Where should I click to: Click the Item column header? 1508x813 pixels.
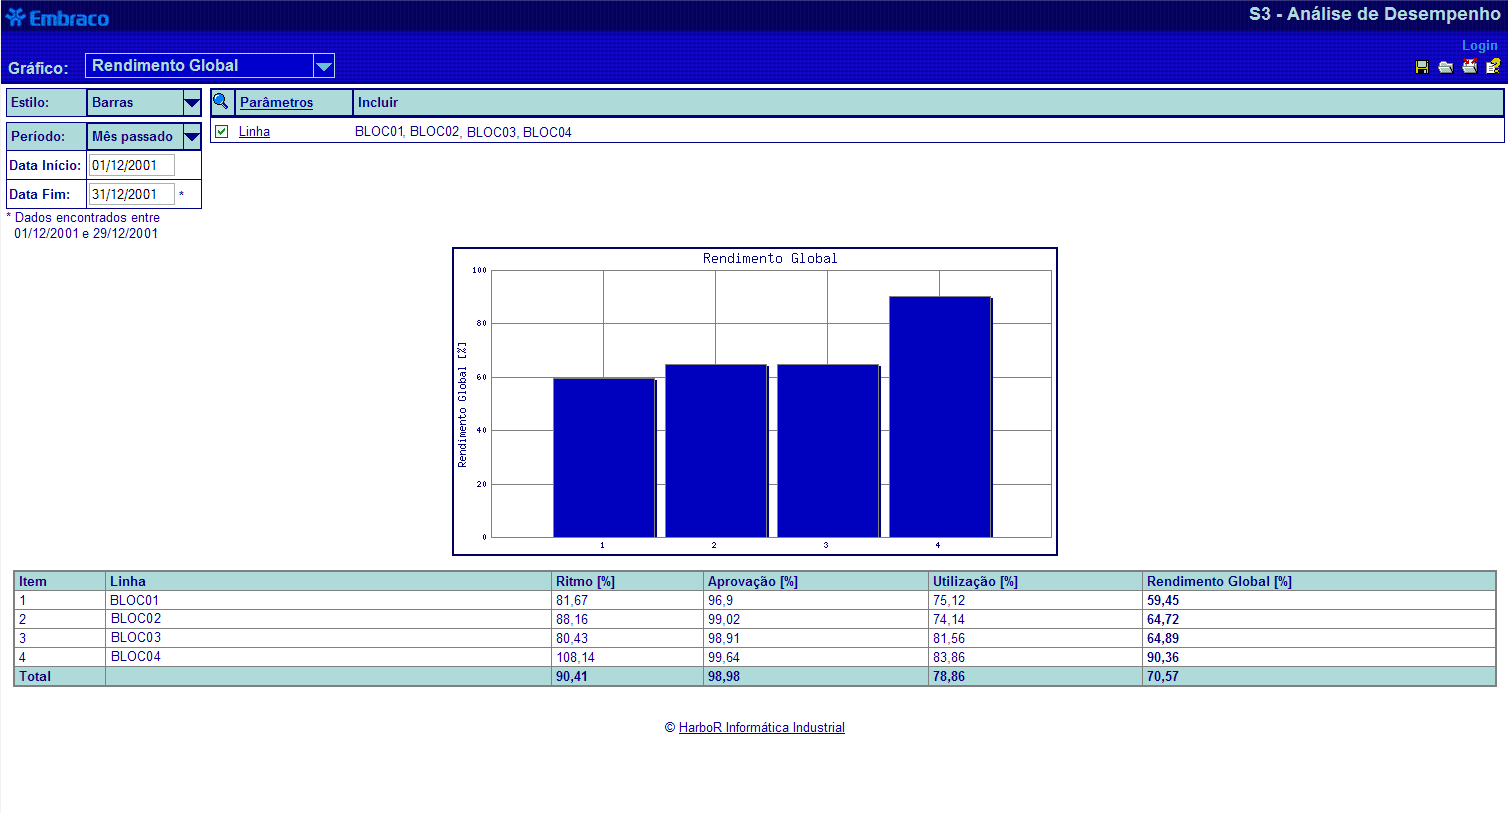click(x=60, y=581)
